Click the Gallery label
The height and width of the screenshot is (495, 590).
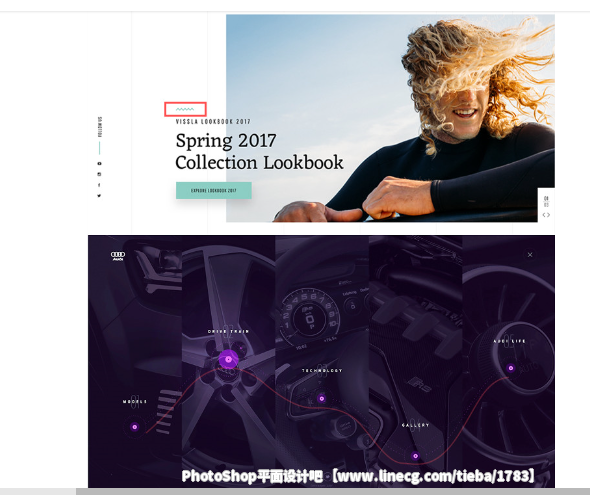415,425
